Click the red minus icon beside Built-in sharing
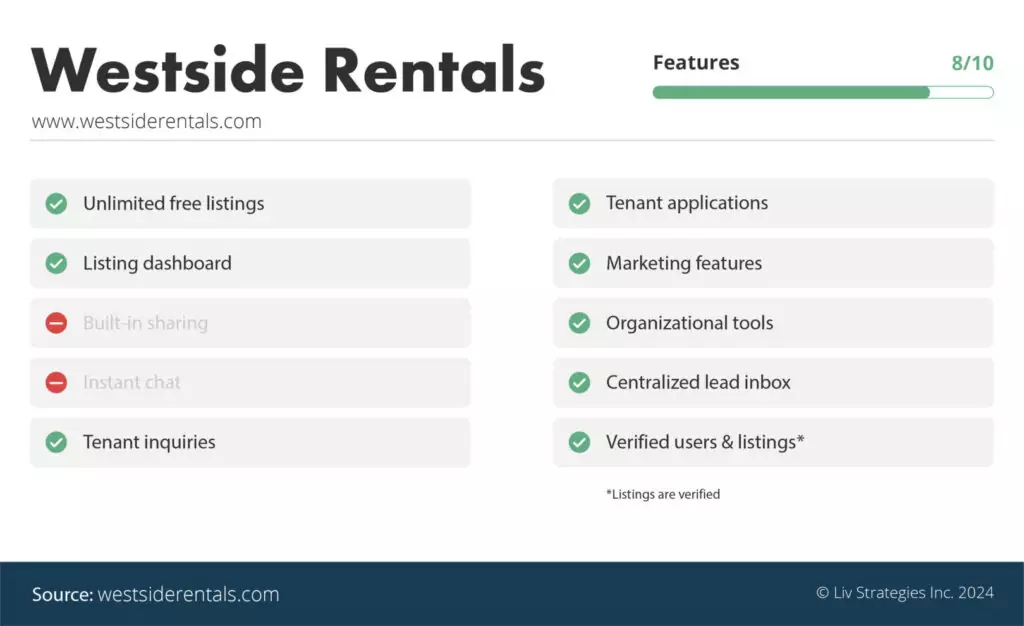Image resolution: width=1024 pixels, height=626 pixels. click(56, 323)
